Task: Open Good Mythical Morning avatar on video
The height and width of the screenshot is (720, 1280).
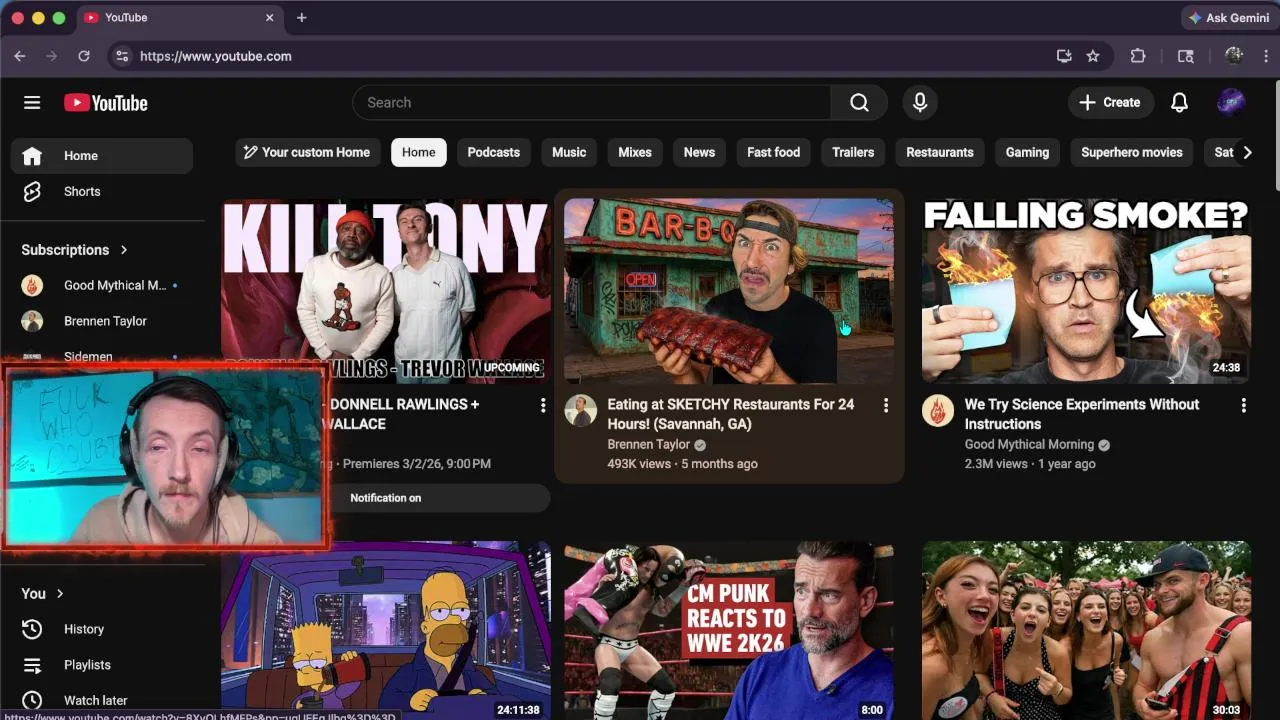Action: 938,410
